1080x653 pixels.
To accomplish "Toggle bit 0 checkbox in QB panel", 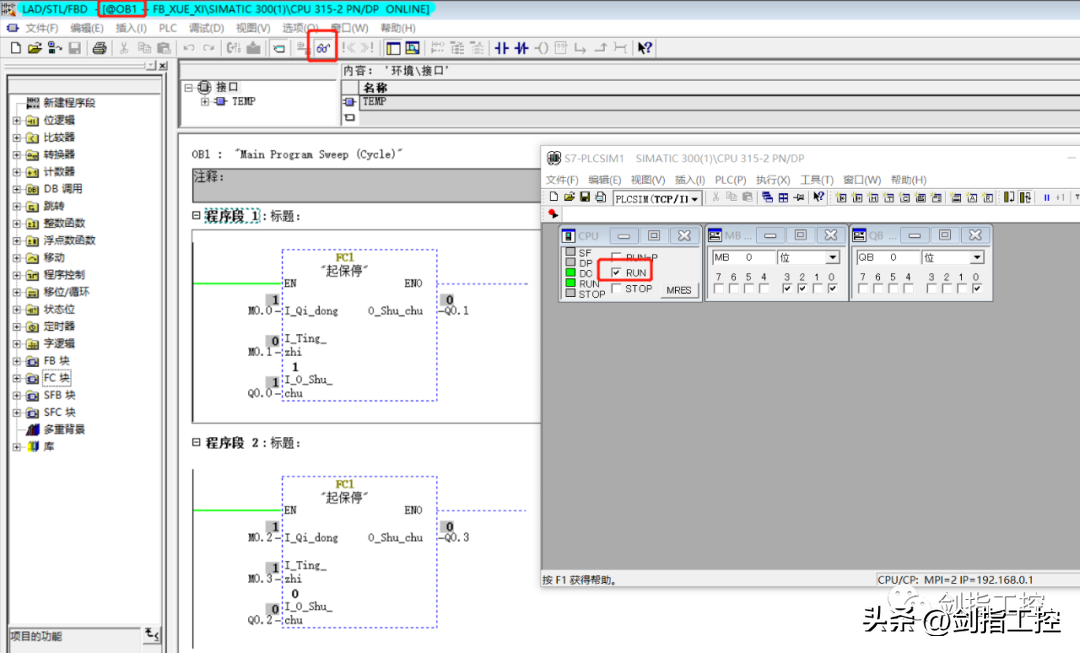I will 976,289.
